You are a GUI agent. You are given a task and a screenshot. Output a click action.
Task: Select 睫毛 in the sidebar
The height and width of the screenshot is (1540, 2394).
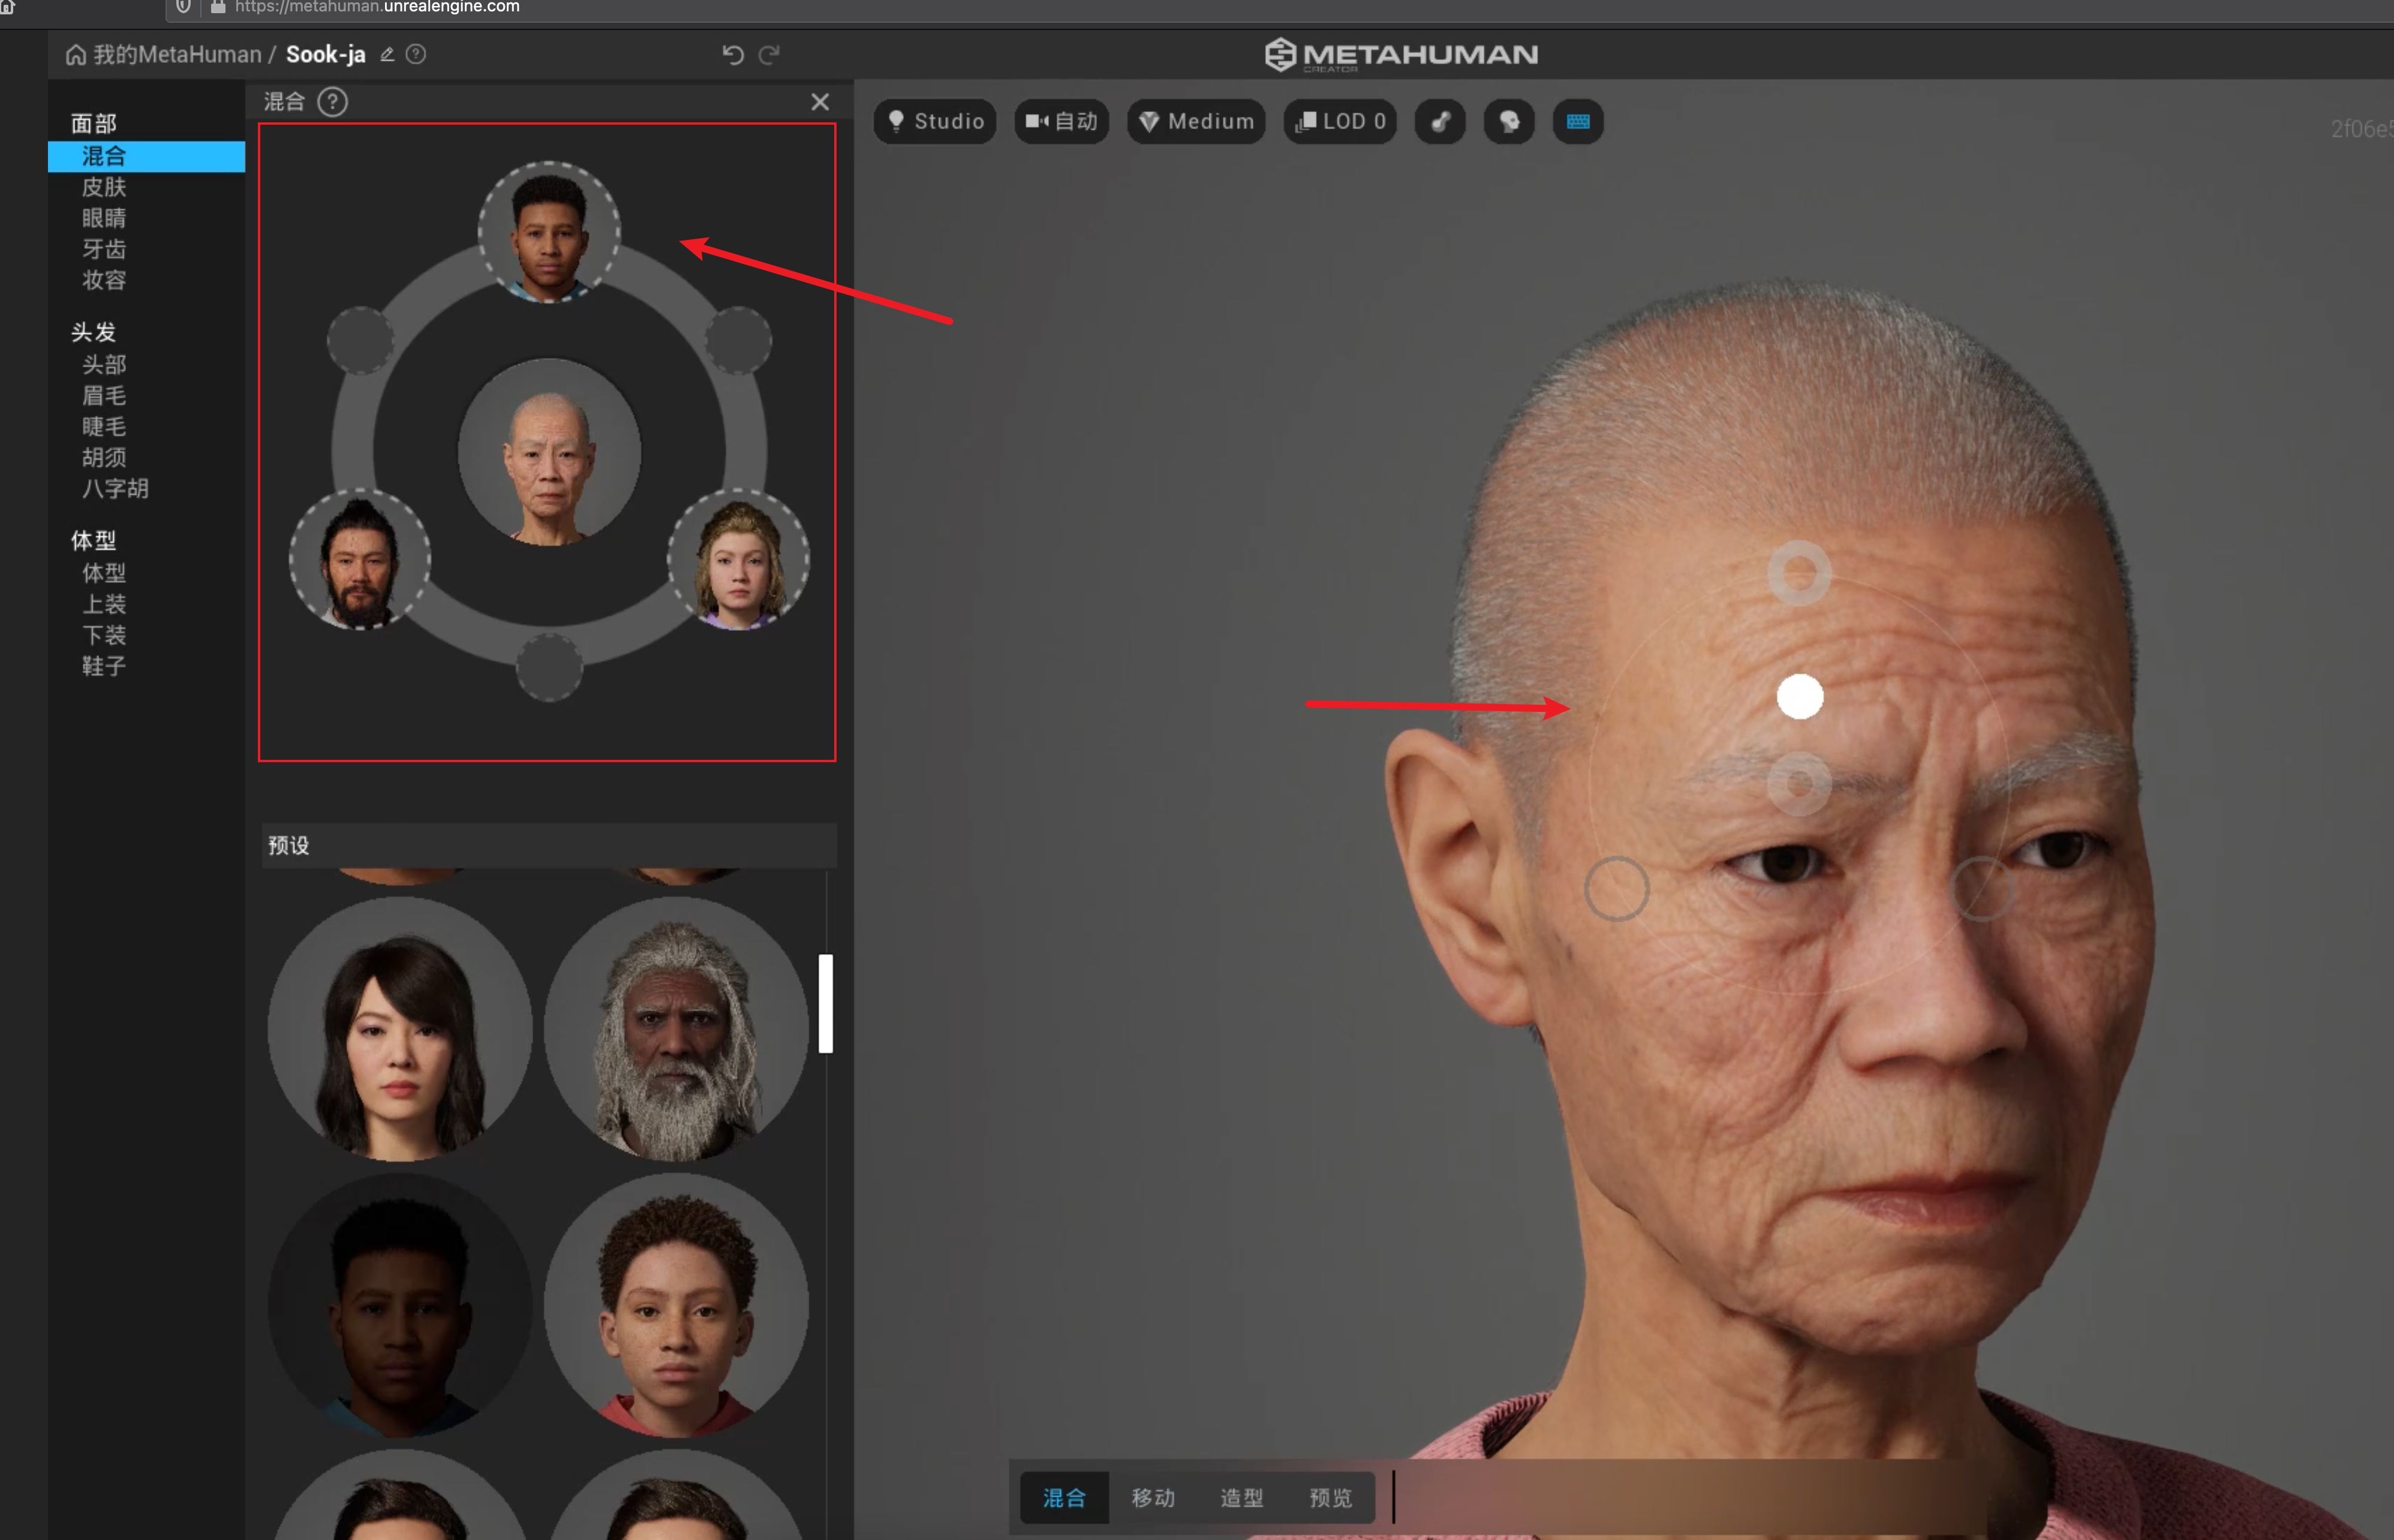pyautogui.click(x=104, y=426)
